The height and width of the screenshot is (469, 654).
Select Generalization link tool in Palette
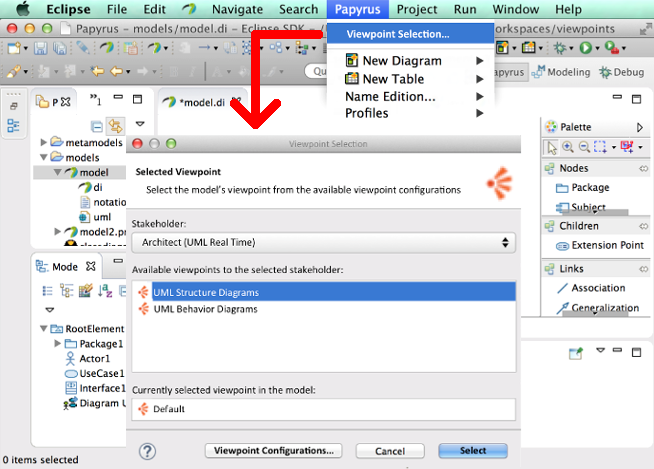pos(598,308)
